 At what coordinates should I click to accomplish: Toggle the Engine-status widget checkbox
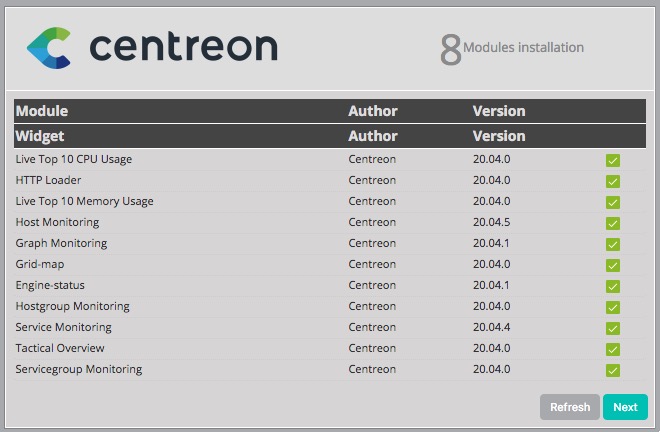pos(613,286)
